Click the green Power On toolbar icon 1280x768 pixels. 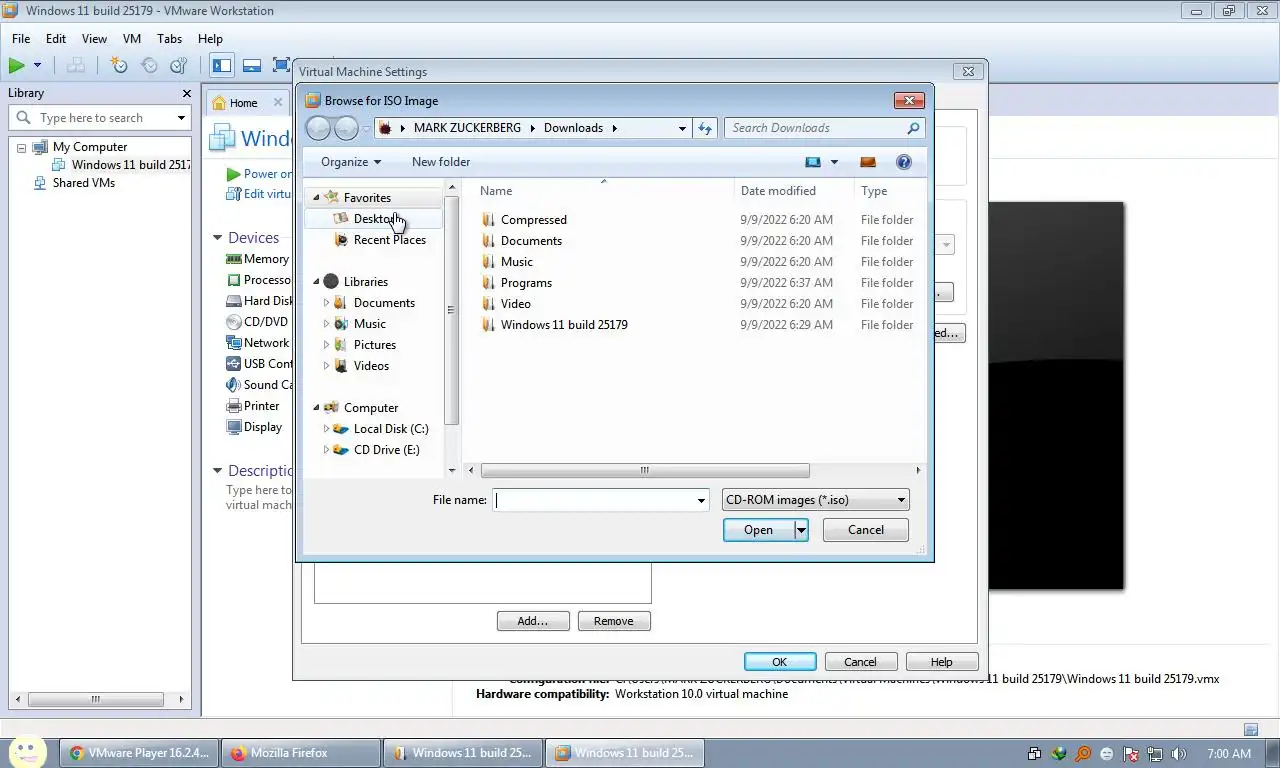pos(17,65)
